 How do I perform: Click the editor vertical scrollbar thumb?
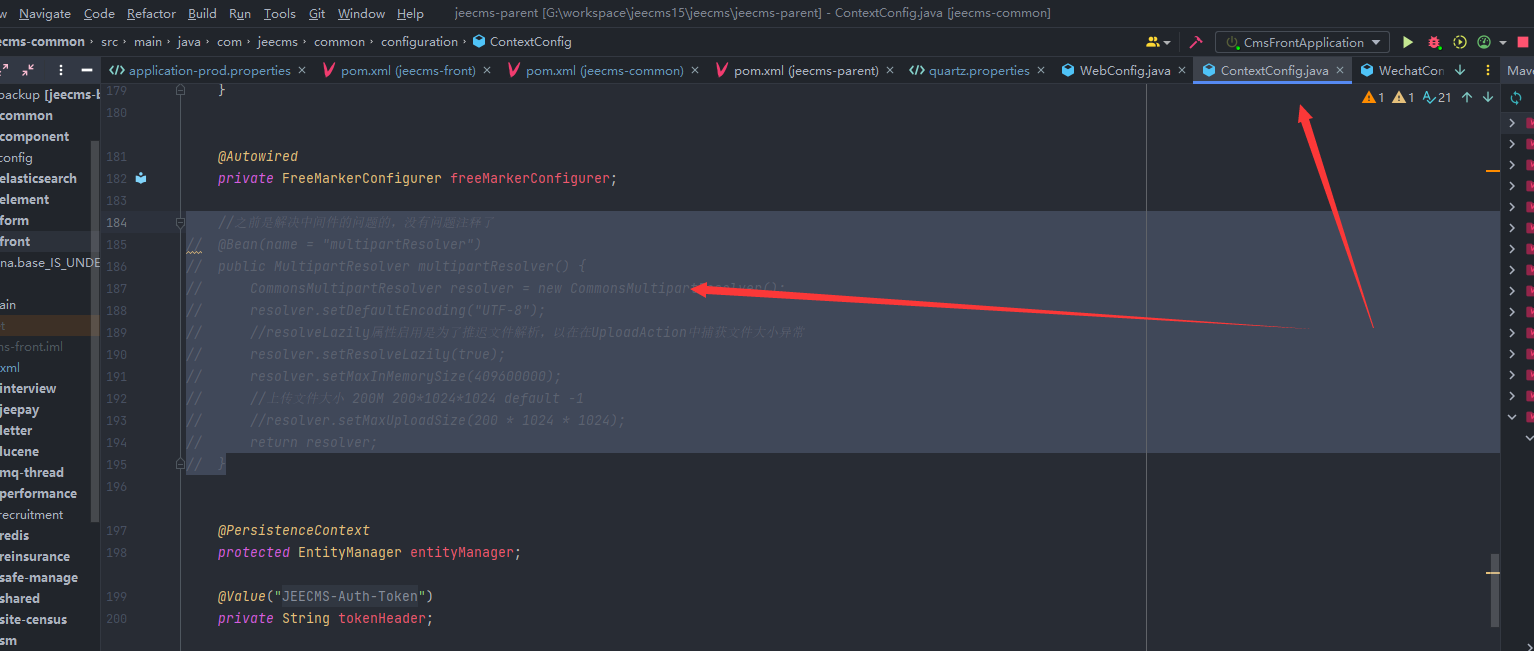(x=1495, y=590)
